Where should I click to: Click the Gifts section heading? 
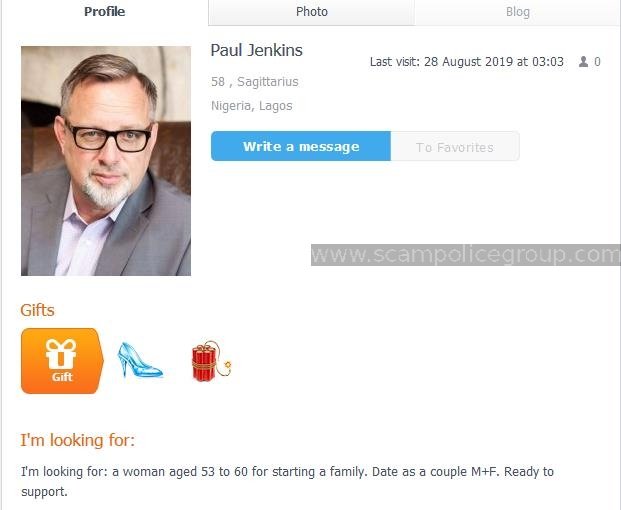38,310
